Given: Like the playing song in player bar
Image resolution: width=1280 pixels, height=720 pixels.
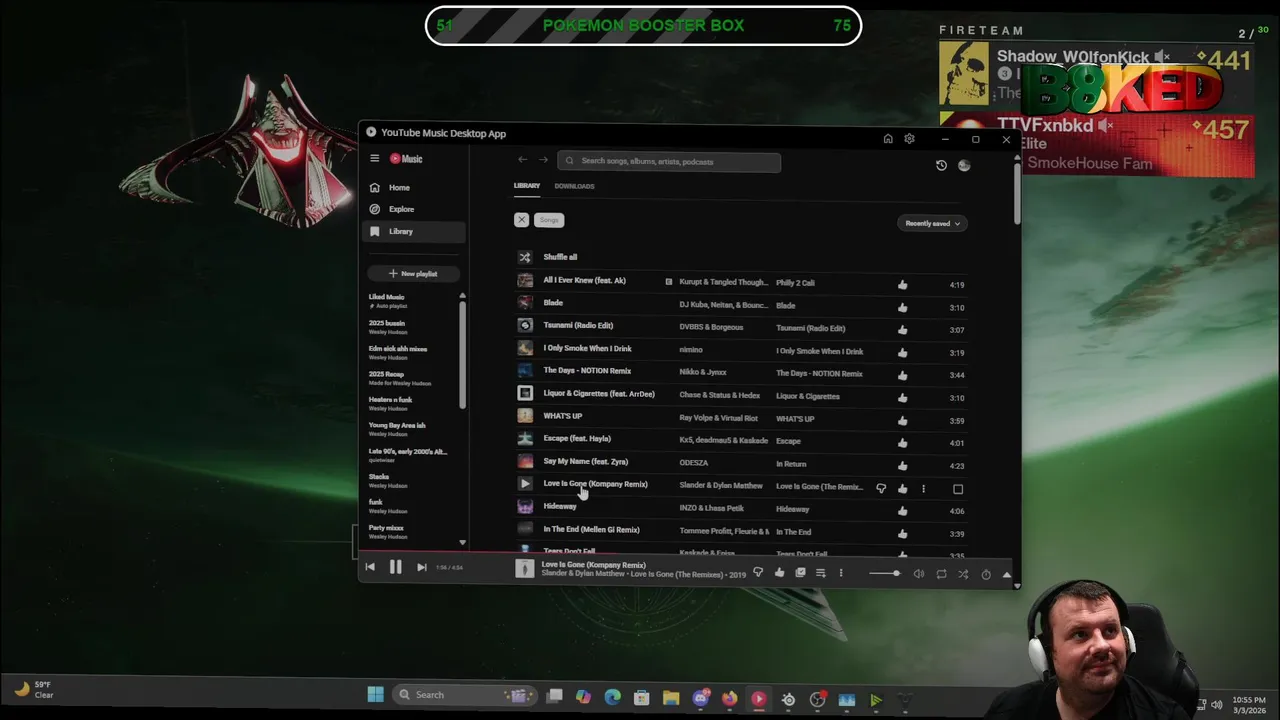Looking at the screenshot, I should coord(779,573).
